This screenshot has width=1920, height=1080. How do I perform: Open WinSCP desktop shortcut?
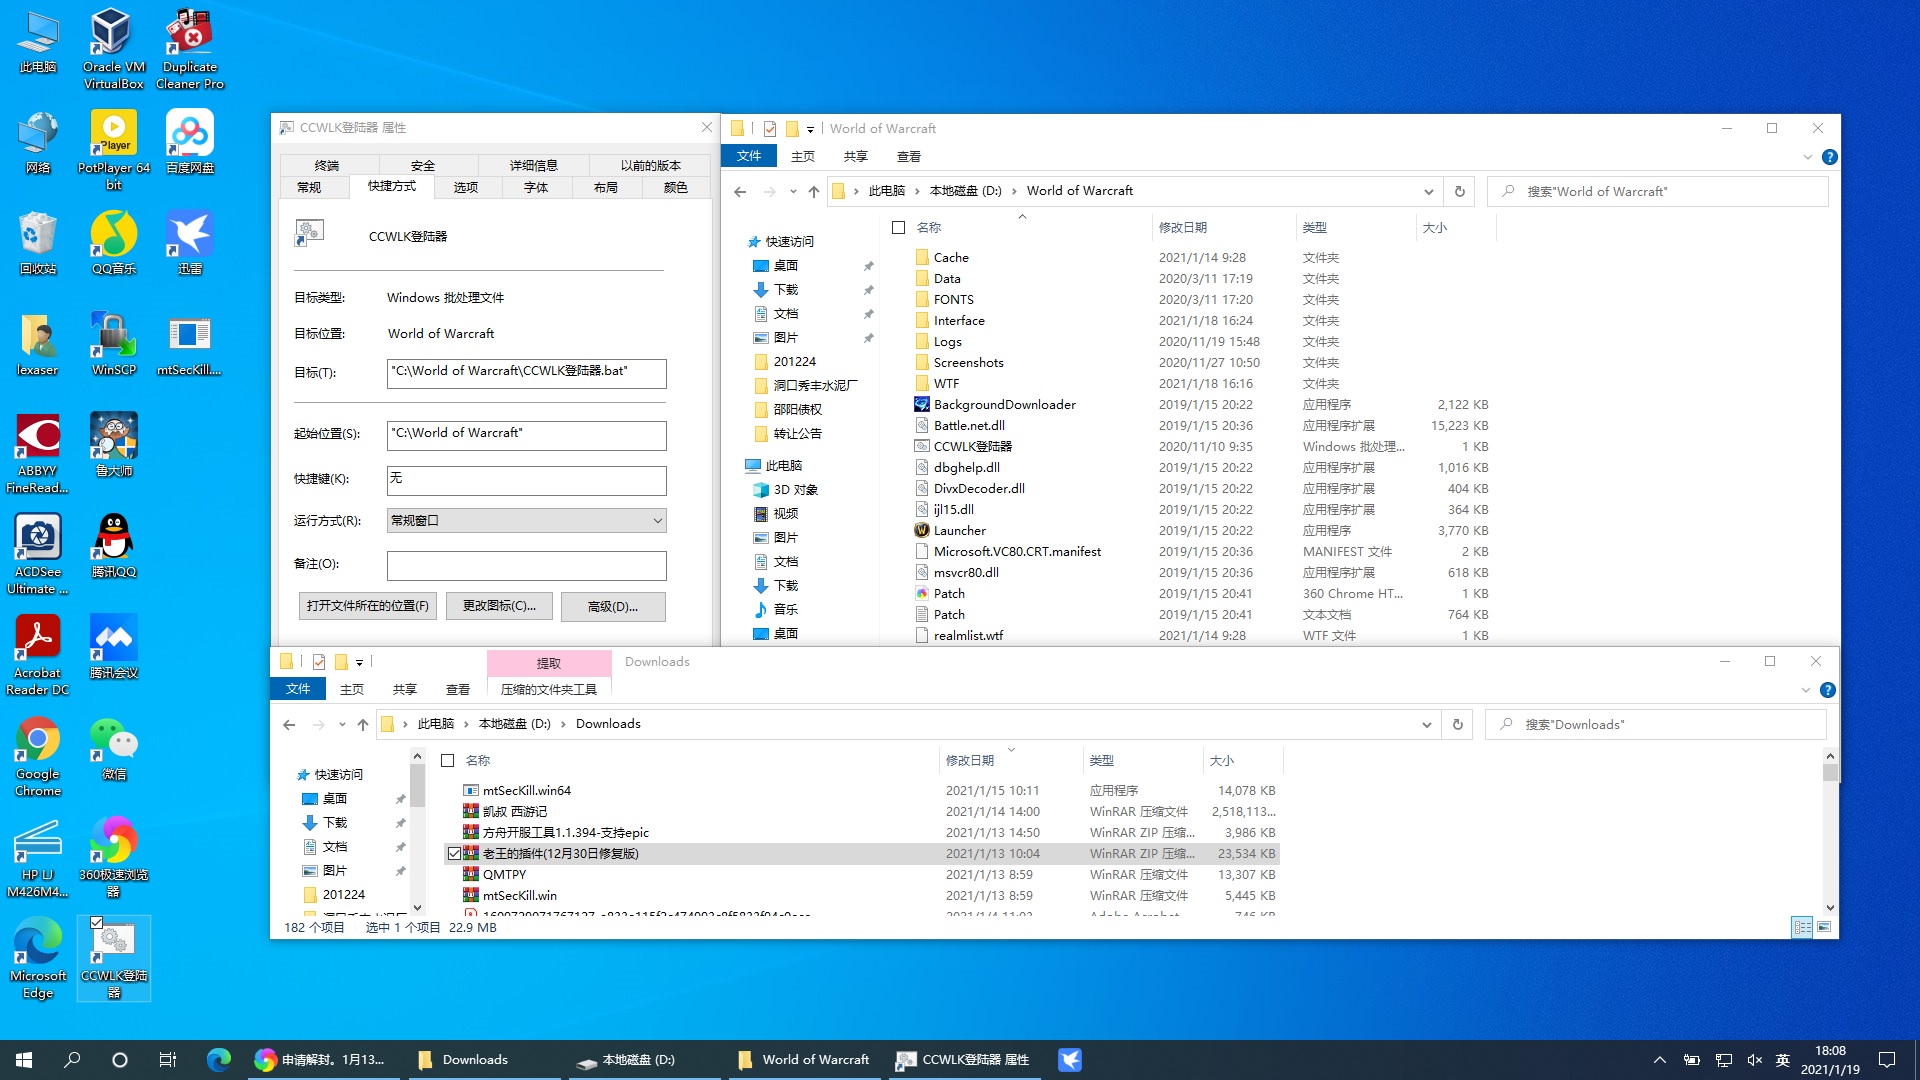pos(113,336)
